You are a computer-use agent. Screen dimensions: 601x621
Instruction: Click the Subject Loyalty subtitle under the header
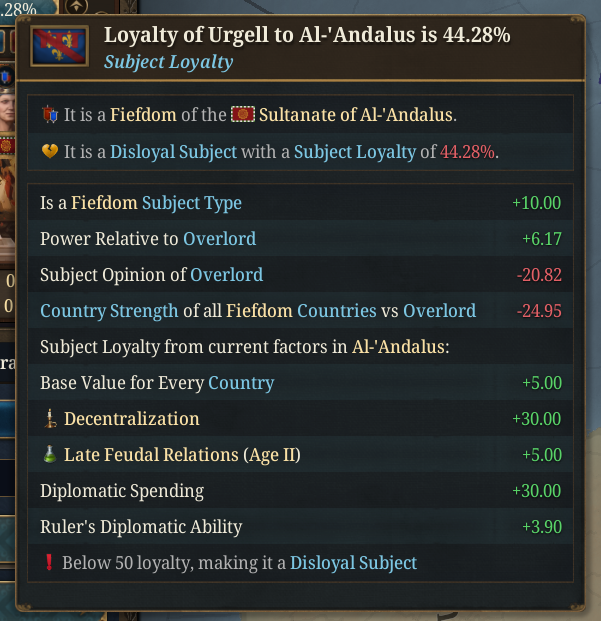click(168, 62)
